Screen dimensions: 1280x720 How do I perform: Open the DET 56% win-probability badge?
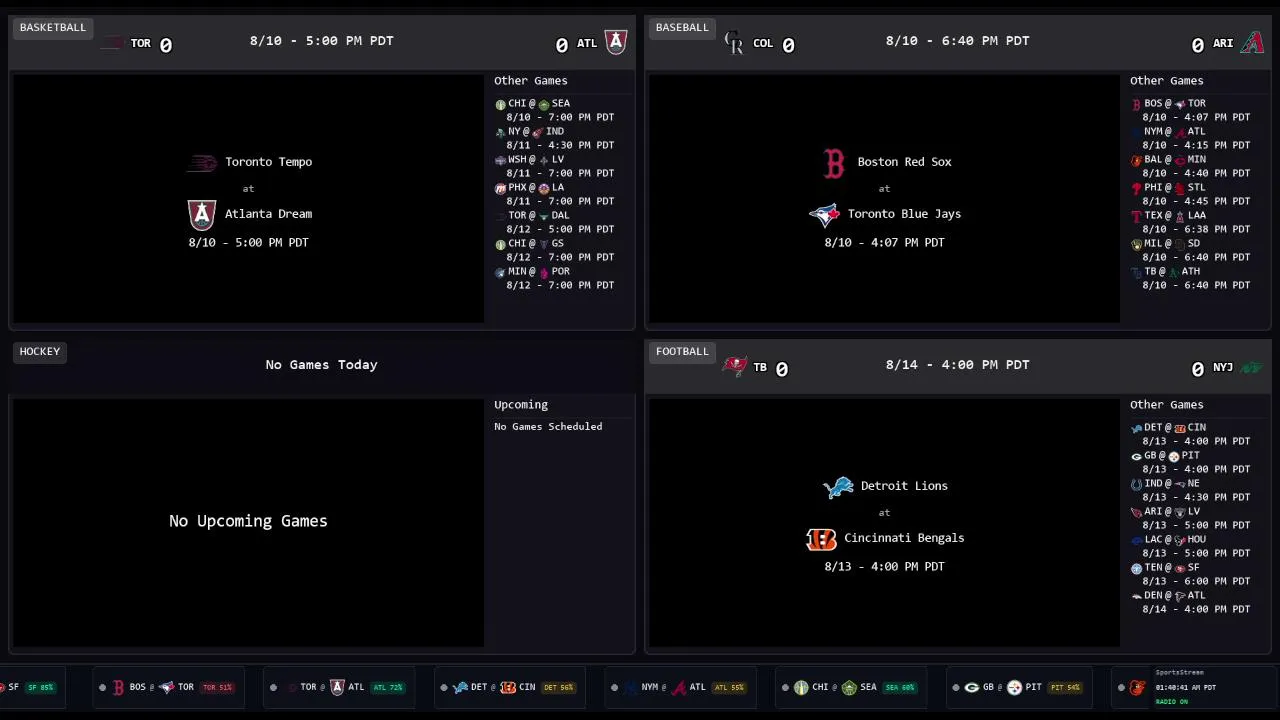coord(558,688)
